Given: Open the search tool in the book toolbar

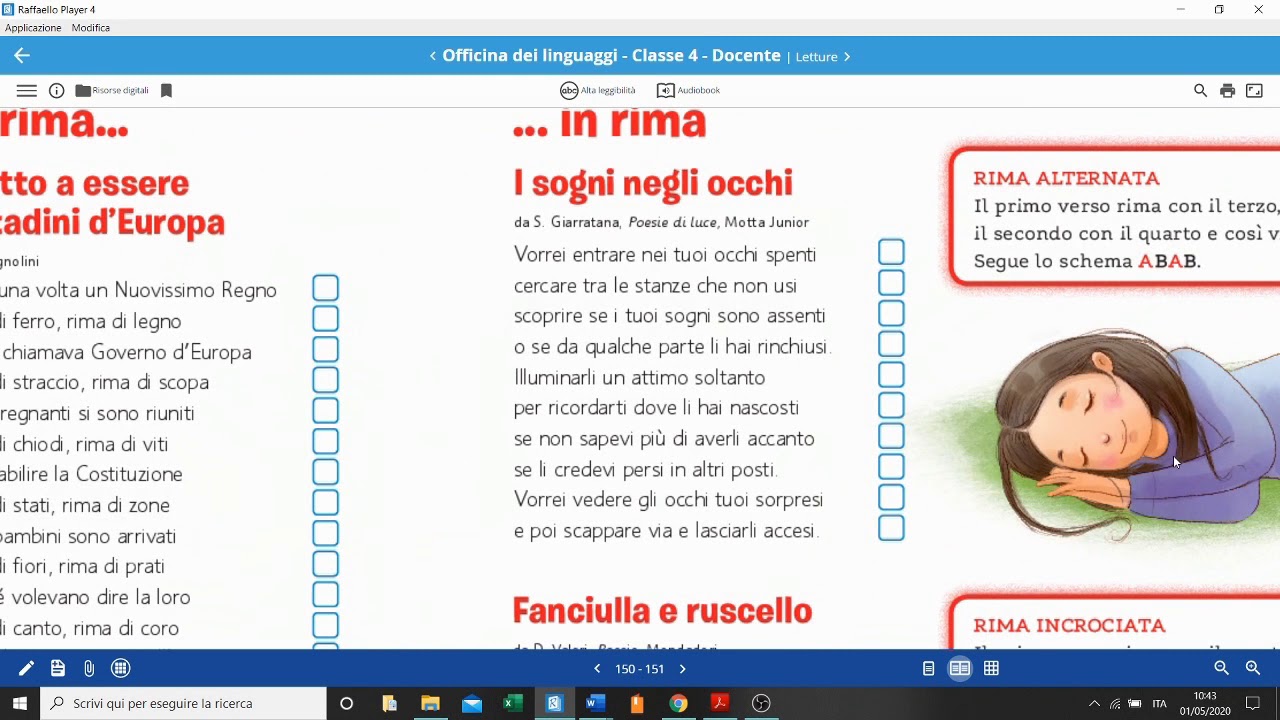Looking at the screenshot, I should click(x=1200, y=90).
